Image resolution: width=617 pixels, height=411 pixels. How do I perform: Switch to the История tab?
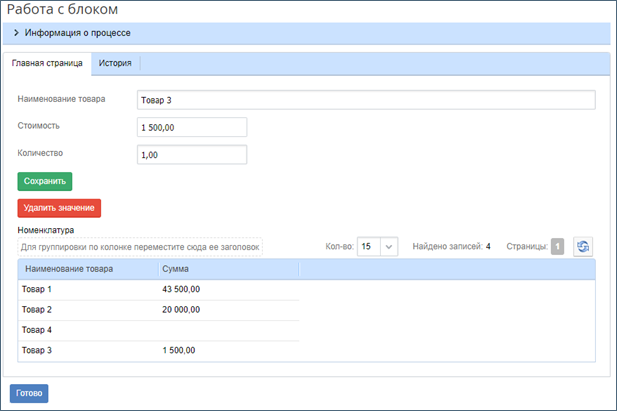click(x=115, y=63)
